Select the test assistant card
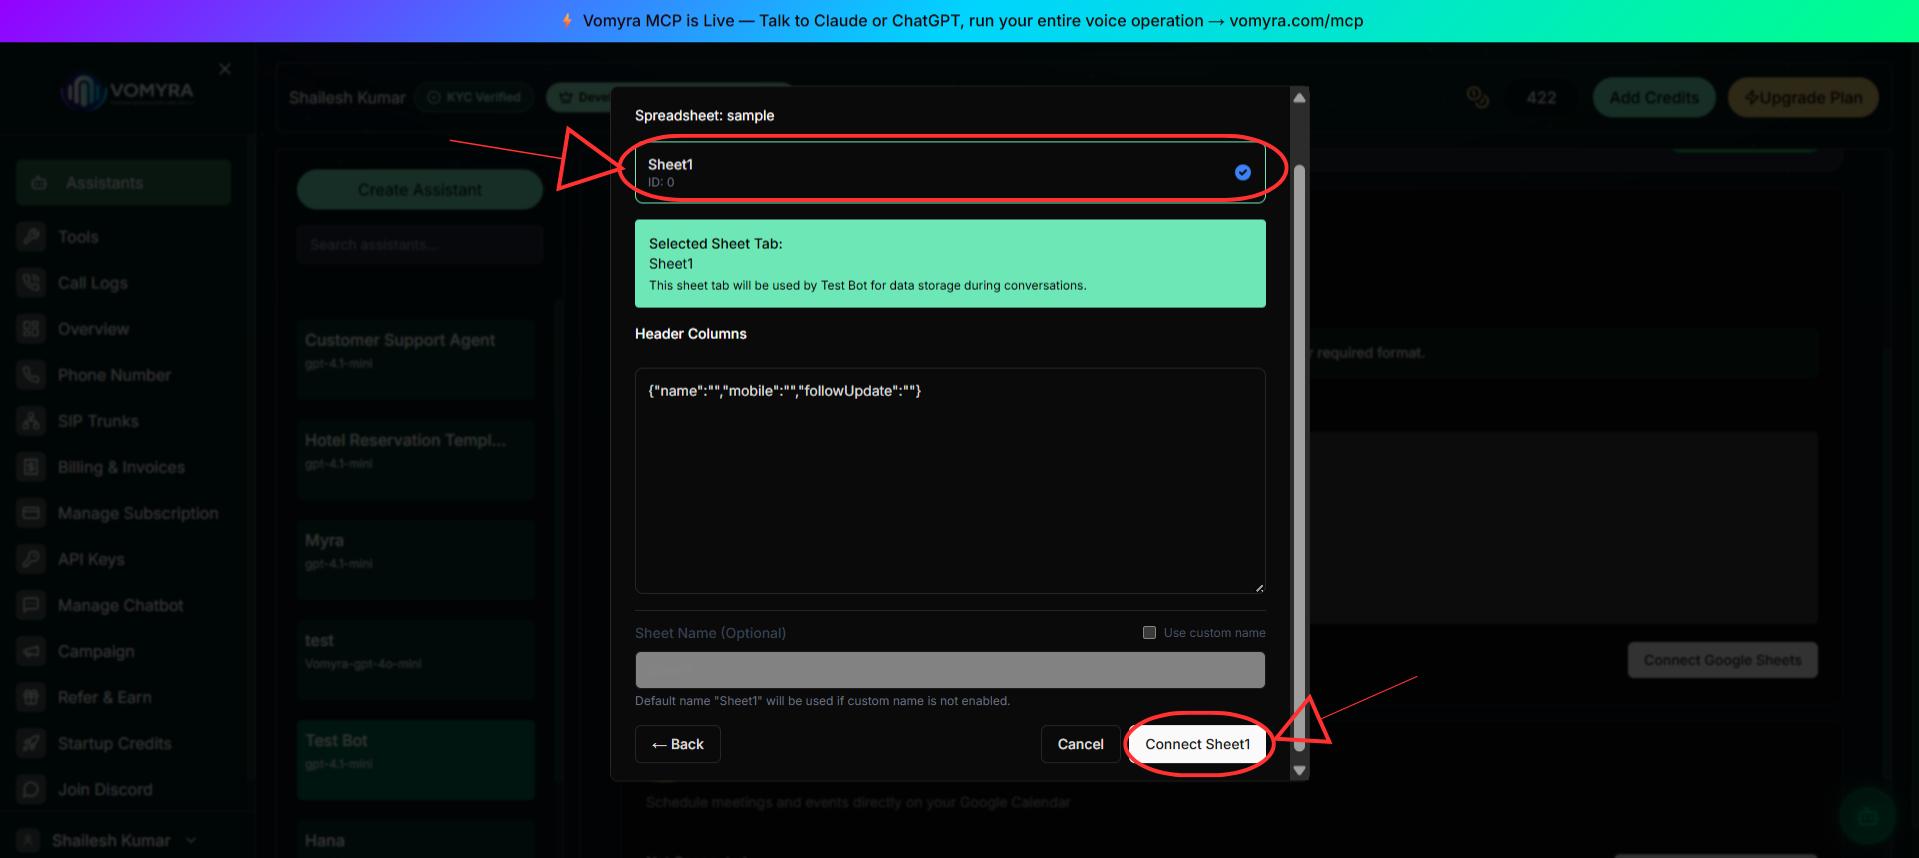The width and height of the screenshot is (1919, 858). 416,660
